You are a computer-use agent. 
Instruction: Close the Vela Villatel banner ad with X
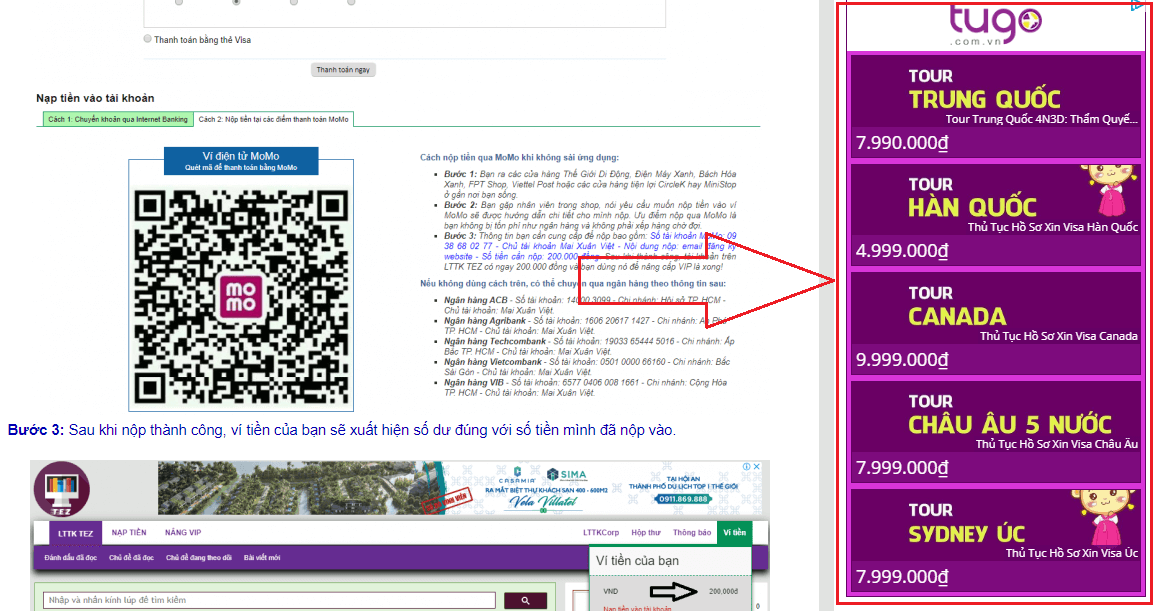(x=756, y=466)
